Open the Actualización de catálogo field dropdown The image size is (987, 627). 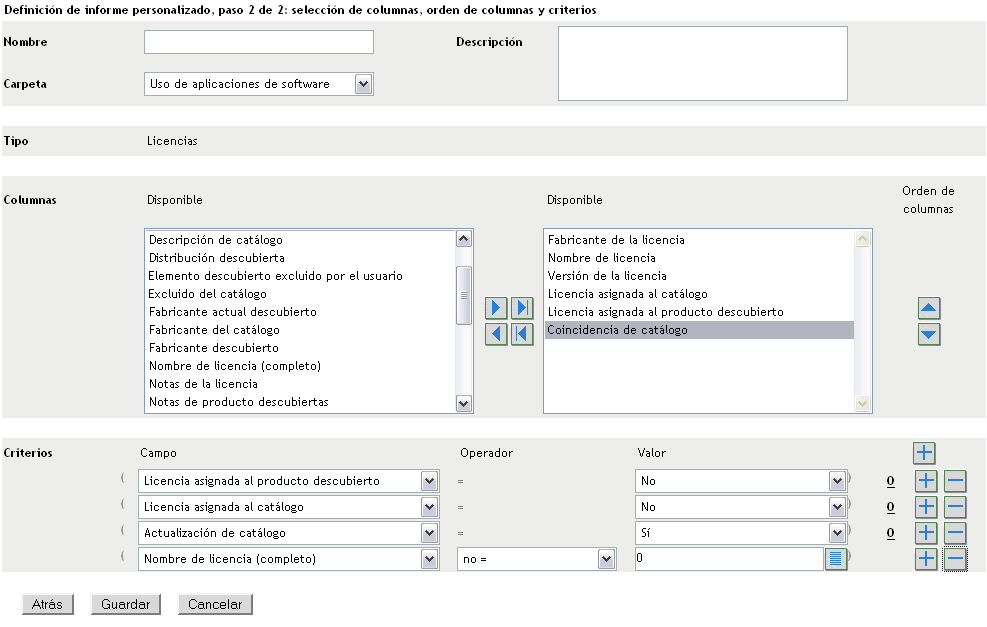tap(430, 533)
